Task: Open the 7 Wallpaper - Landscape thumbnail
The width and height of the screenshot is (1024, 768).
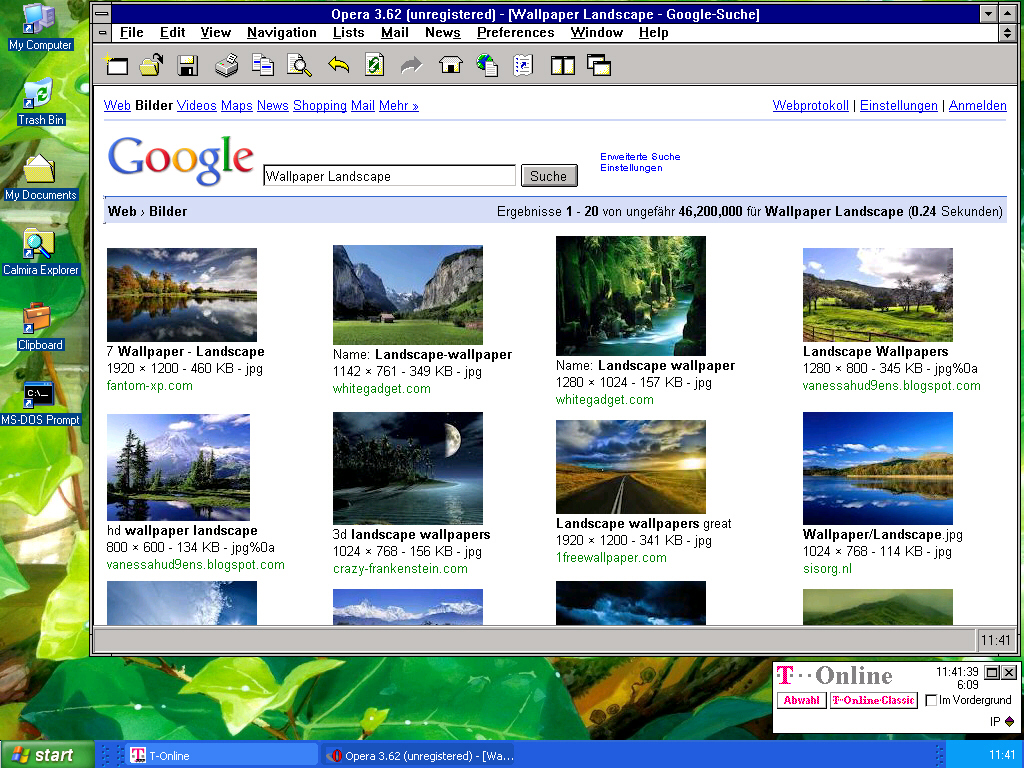Action: click(182, 295)
